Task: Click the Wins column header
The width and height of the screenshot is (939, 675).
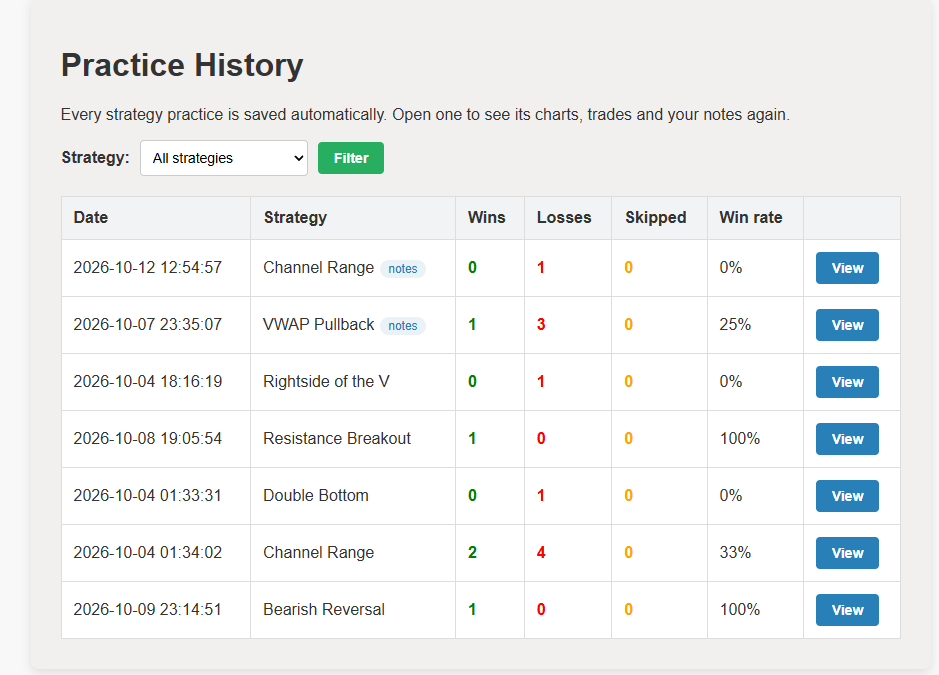Action: (490, 218)
